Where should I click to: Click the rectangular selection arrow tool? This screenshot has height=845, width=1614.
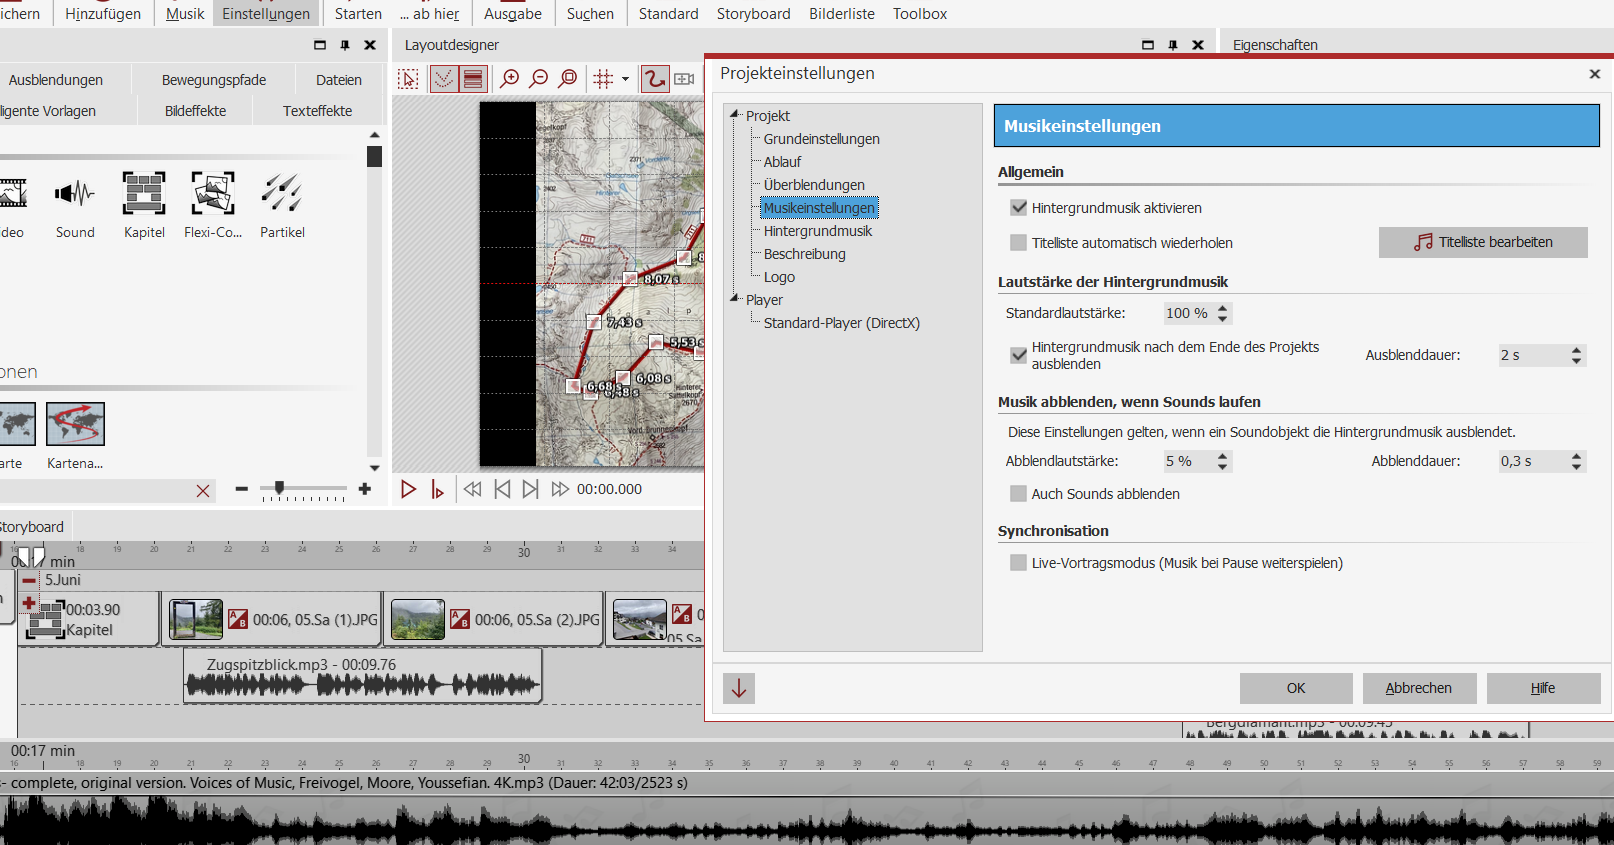coord(408,79)
